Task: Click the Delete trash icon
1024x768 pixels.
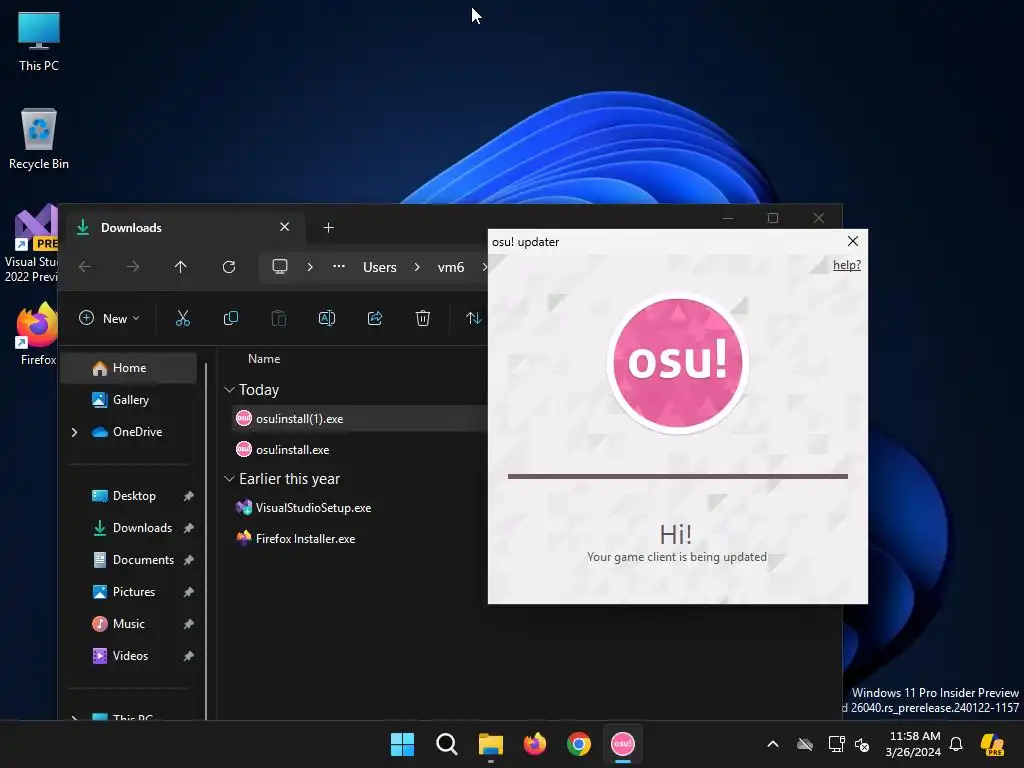Action: coord(423,319)
